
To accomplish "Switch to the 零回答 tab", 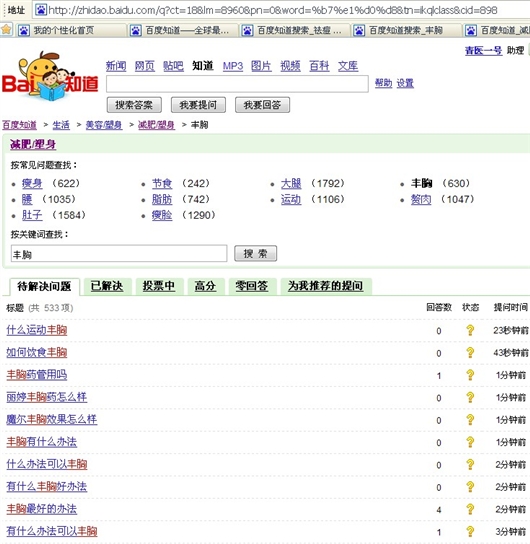I will tap(252, 286).
